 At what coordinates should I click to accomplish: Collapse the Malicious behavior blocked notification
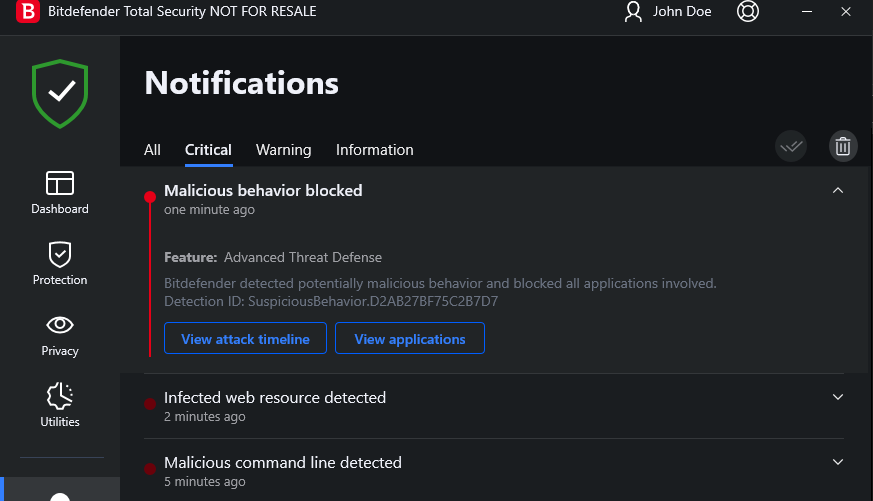[x=838, y=190]
